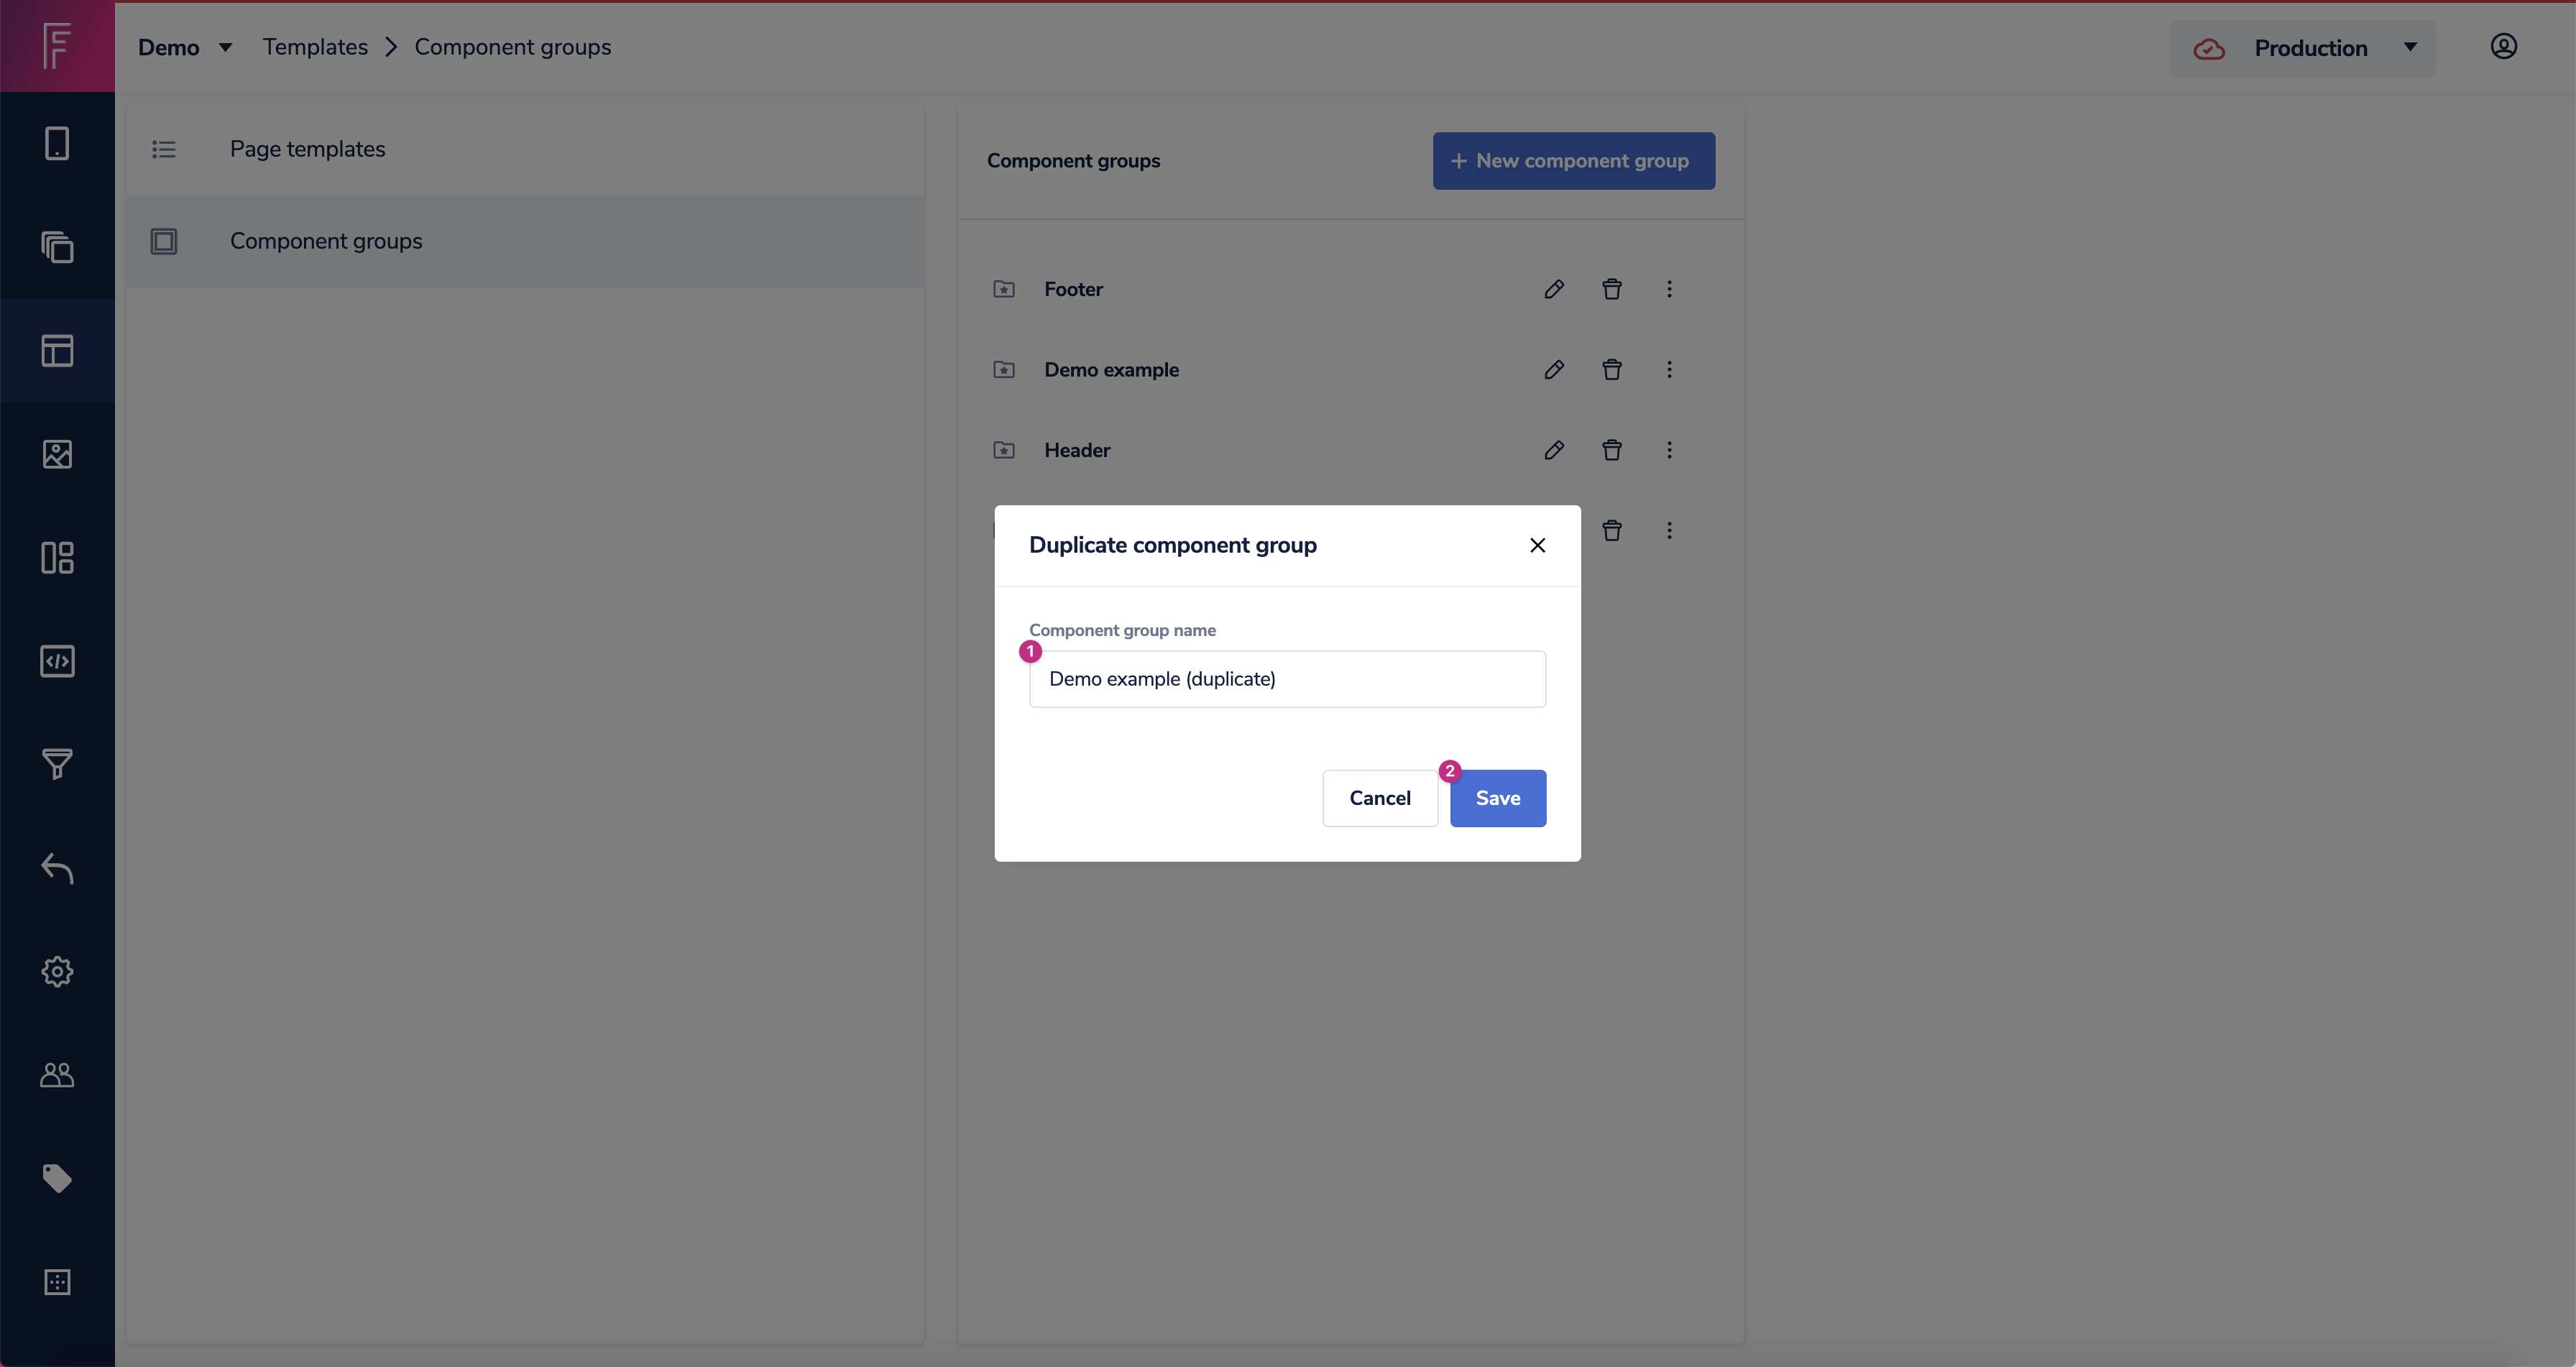Viewport: 2576px width, 1367px height.
Task: Open the Users panel from the sidebar
Action: coord(57,1075)
